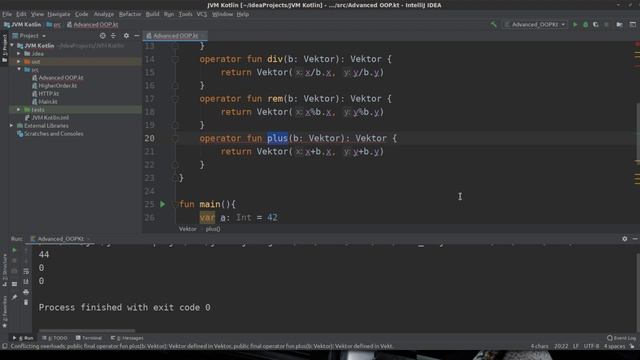
Task: Click the green hammer Build Project icon
Action: tap(493, 24)
